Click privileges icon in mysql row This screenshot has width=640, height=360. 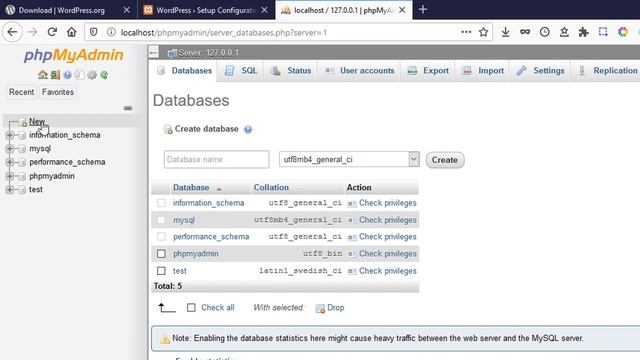[x=352, y=220]
